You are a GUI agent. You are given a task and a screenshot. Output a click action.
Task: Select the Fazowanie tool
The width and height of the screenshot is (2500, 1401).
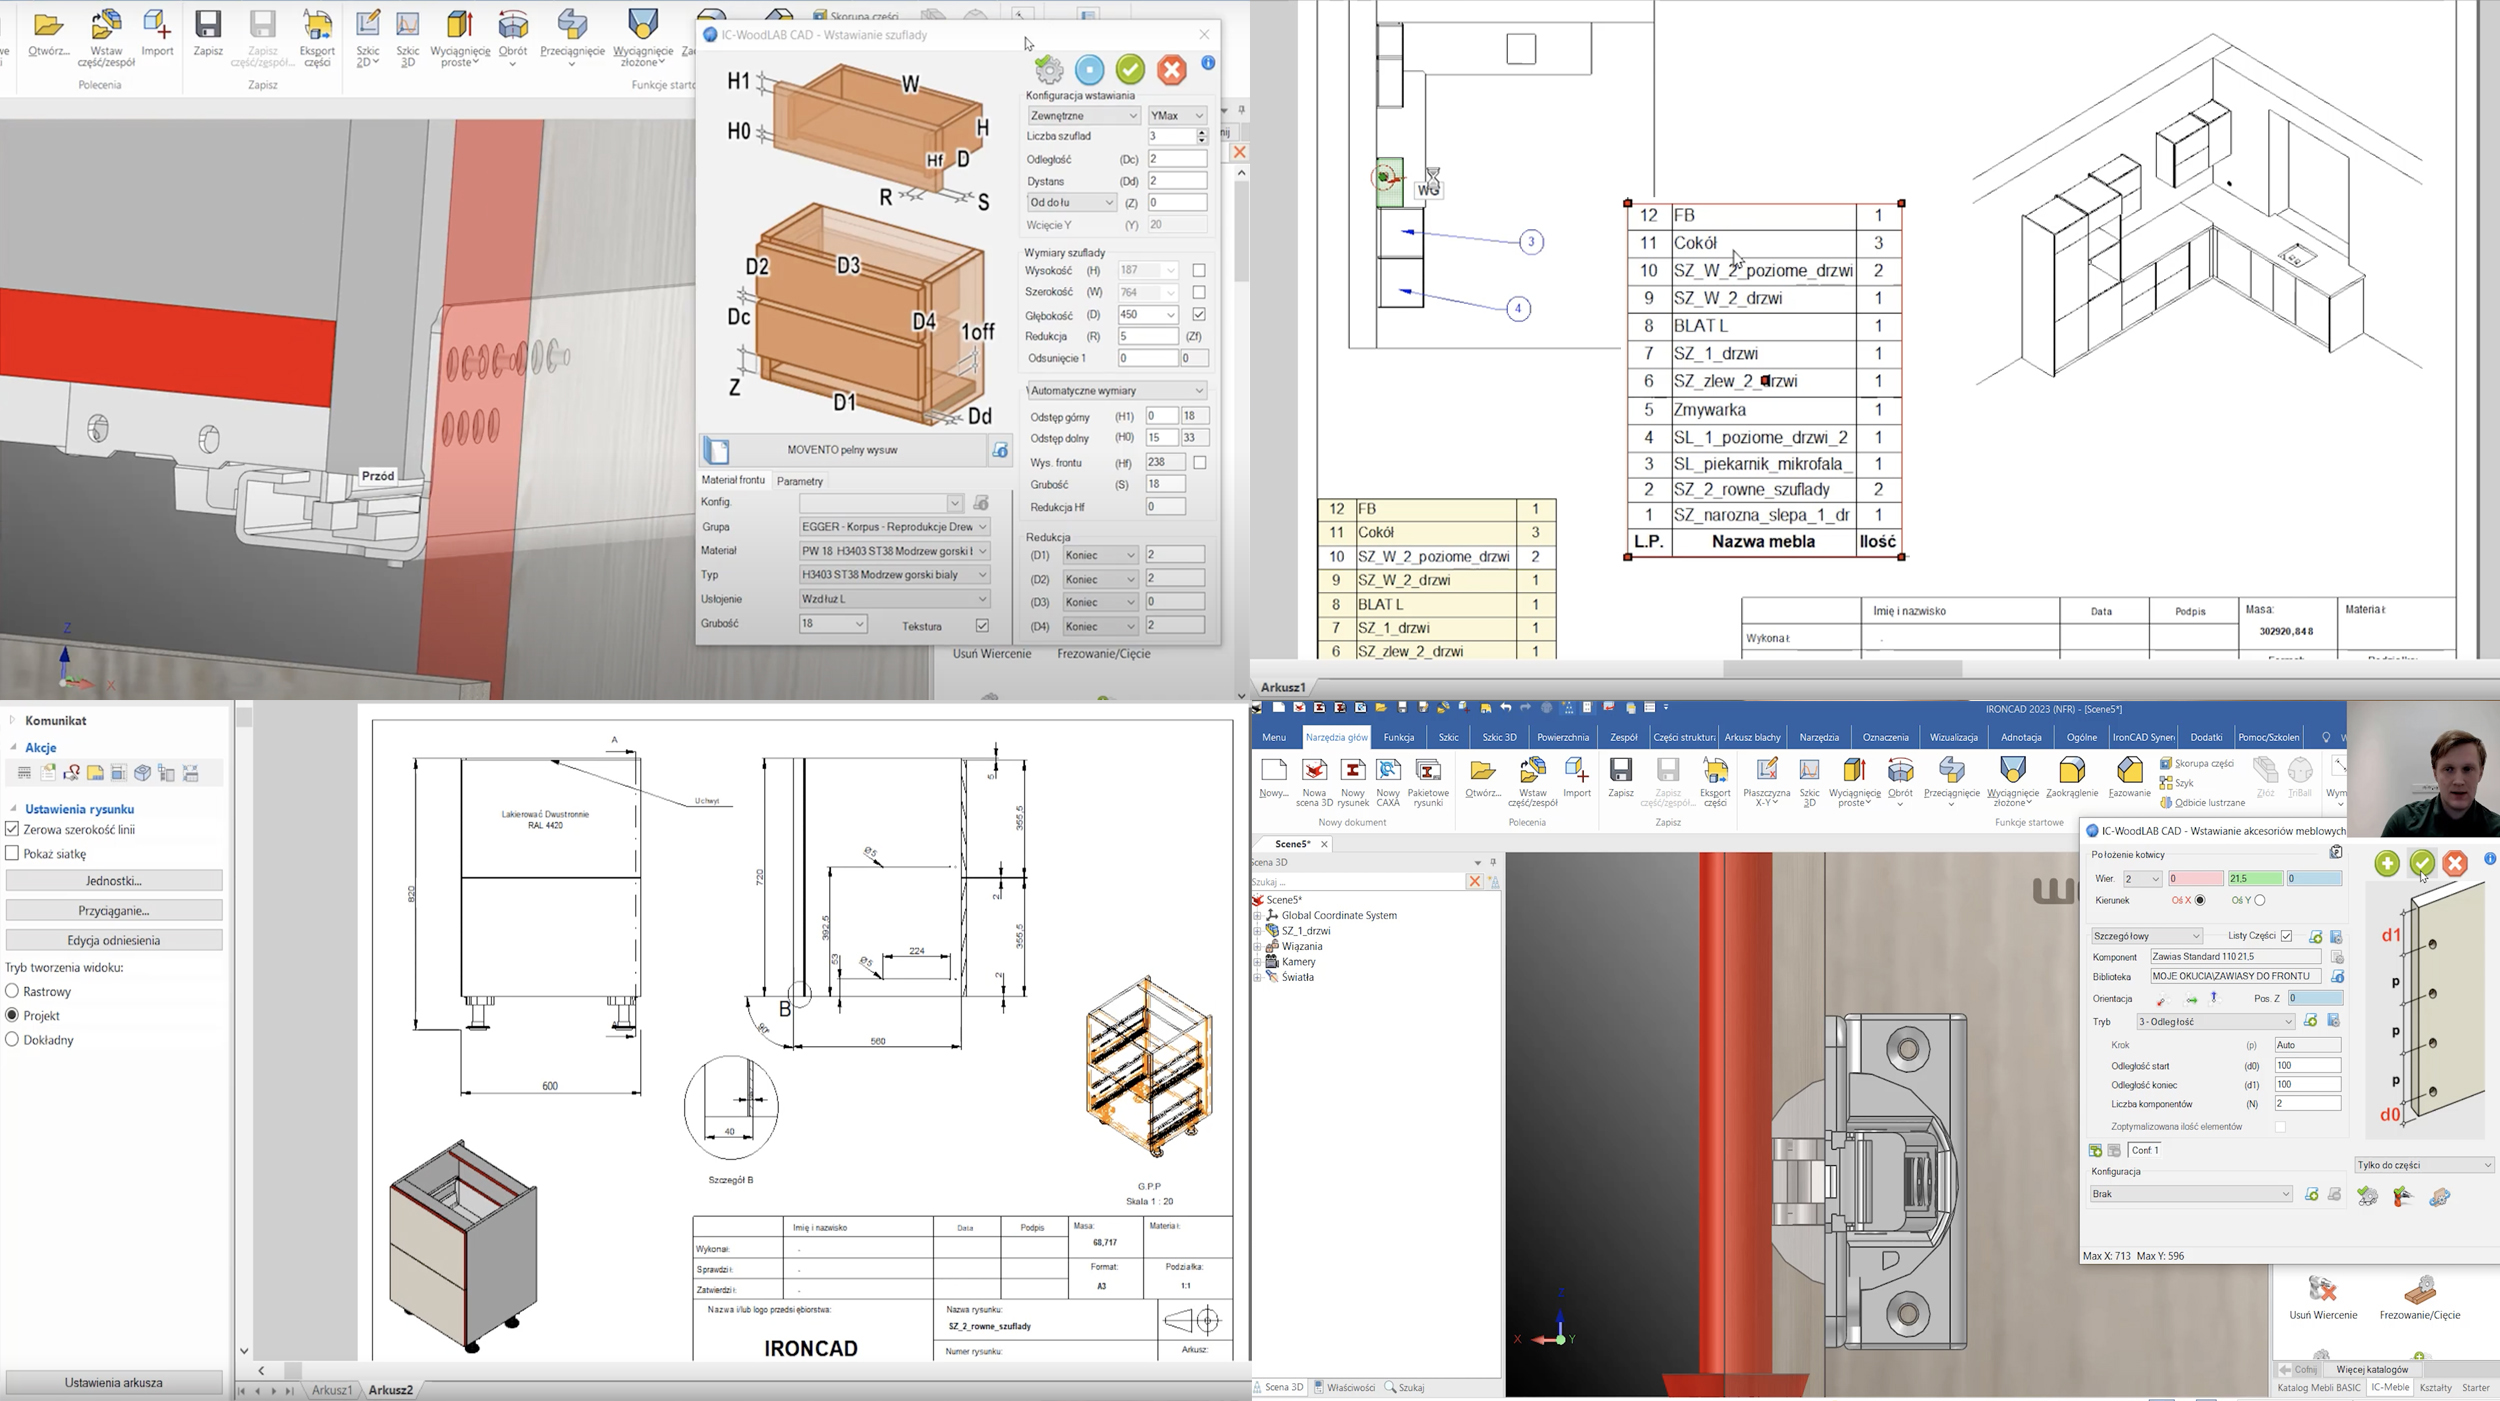coord(2129,777)
